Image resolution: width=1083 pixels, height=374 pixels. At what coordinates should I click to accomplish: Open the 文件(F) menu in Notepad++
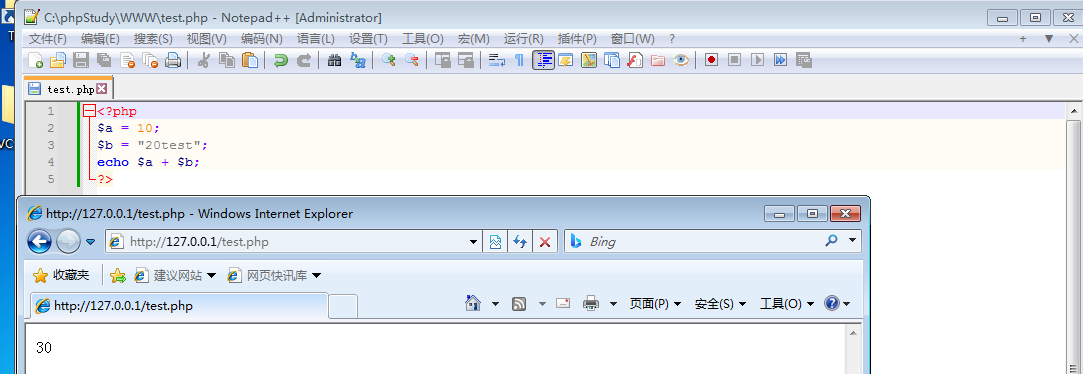point(48,39)
